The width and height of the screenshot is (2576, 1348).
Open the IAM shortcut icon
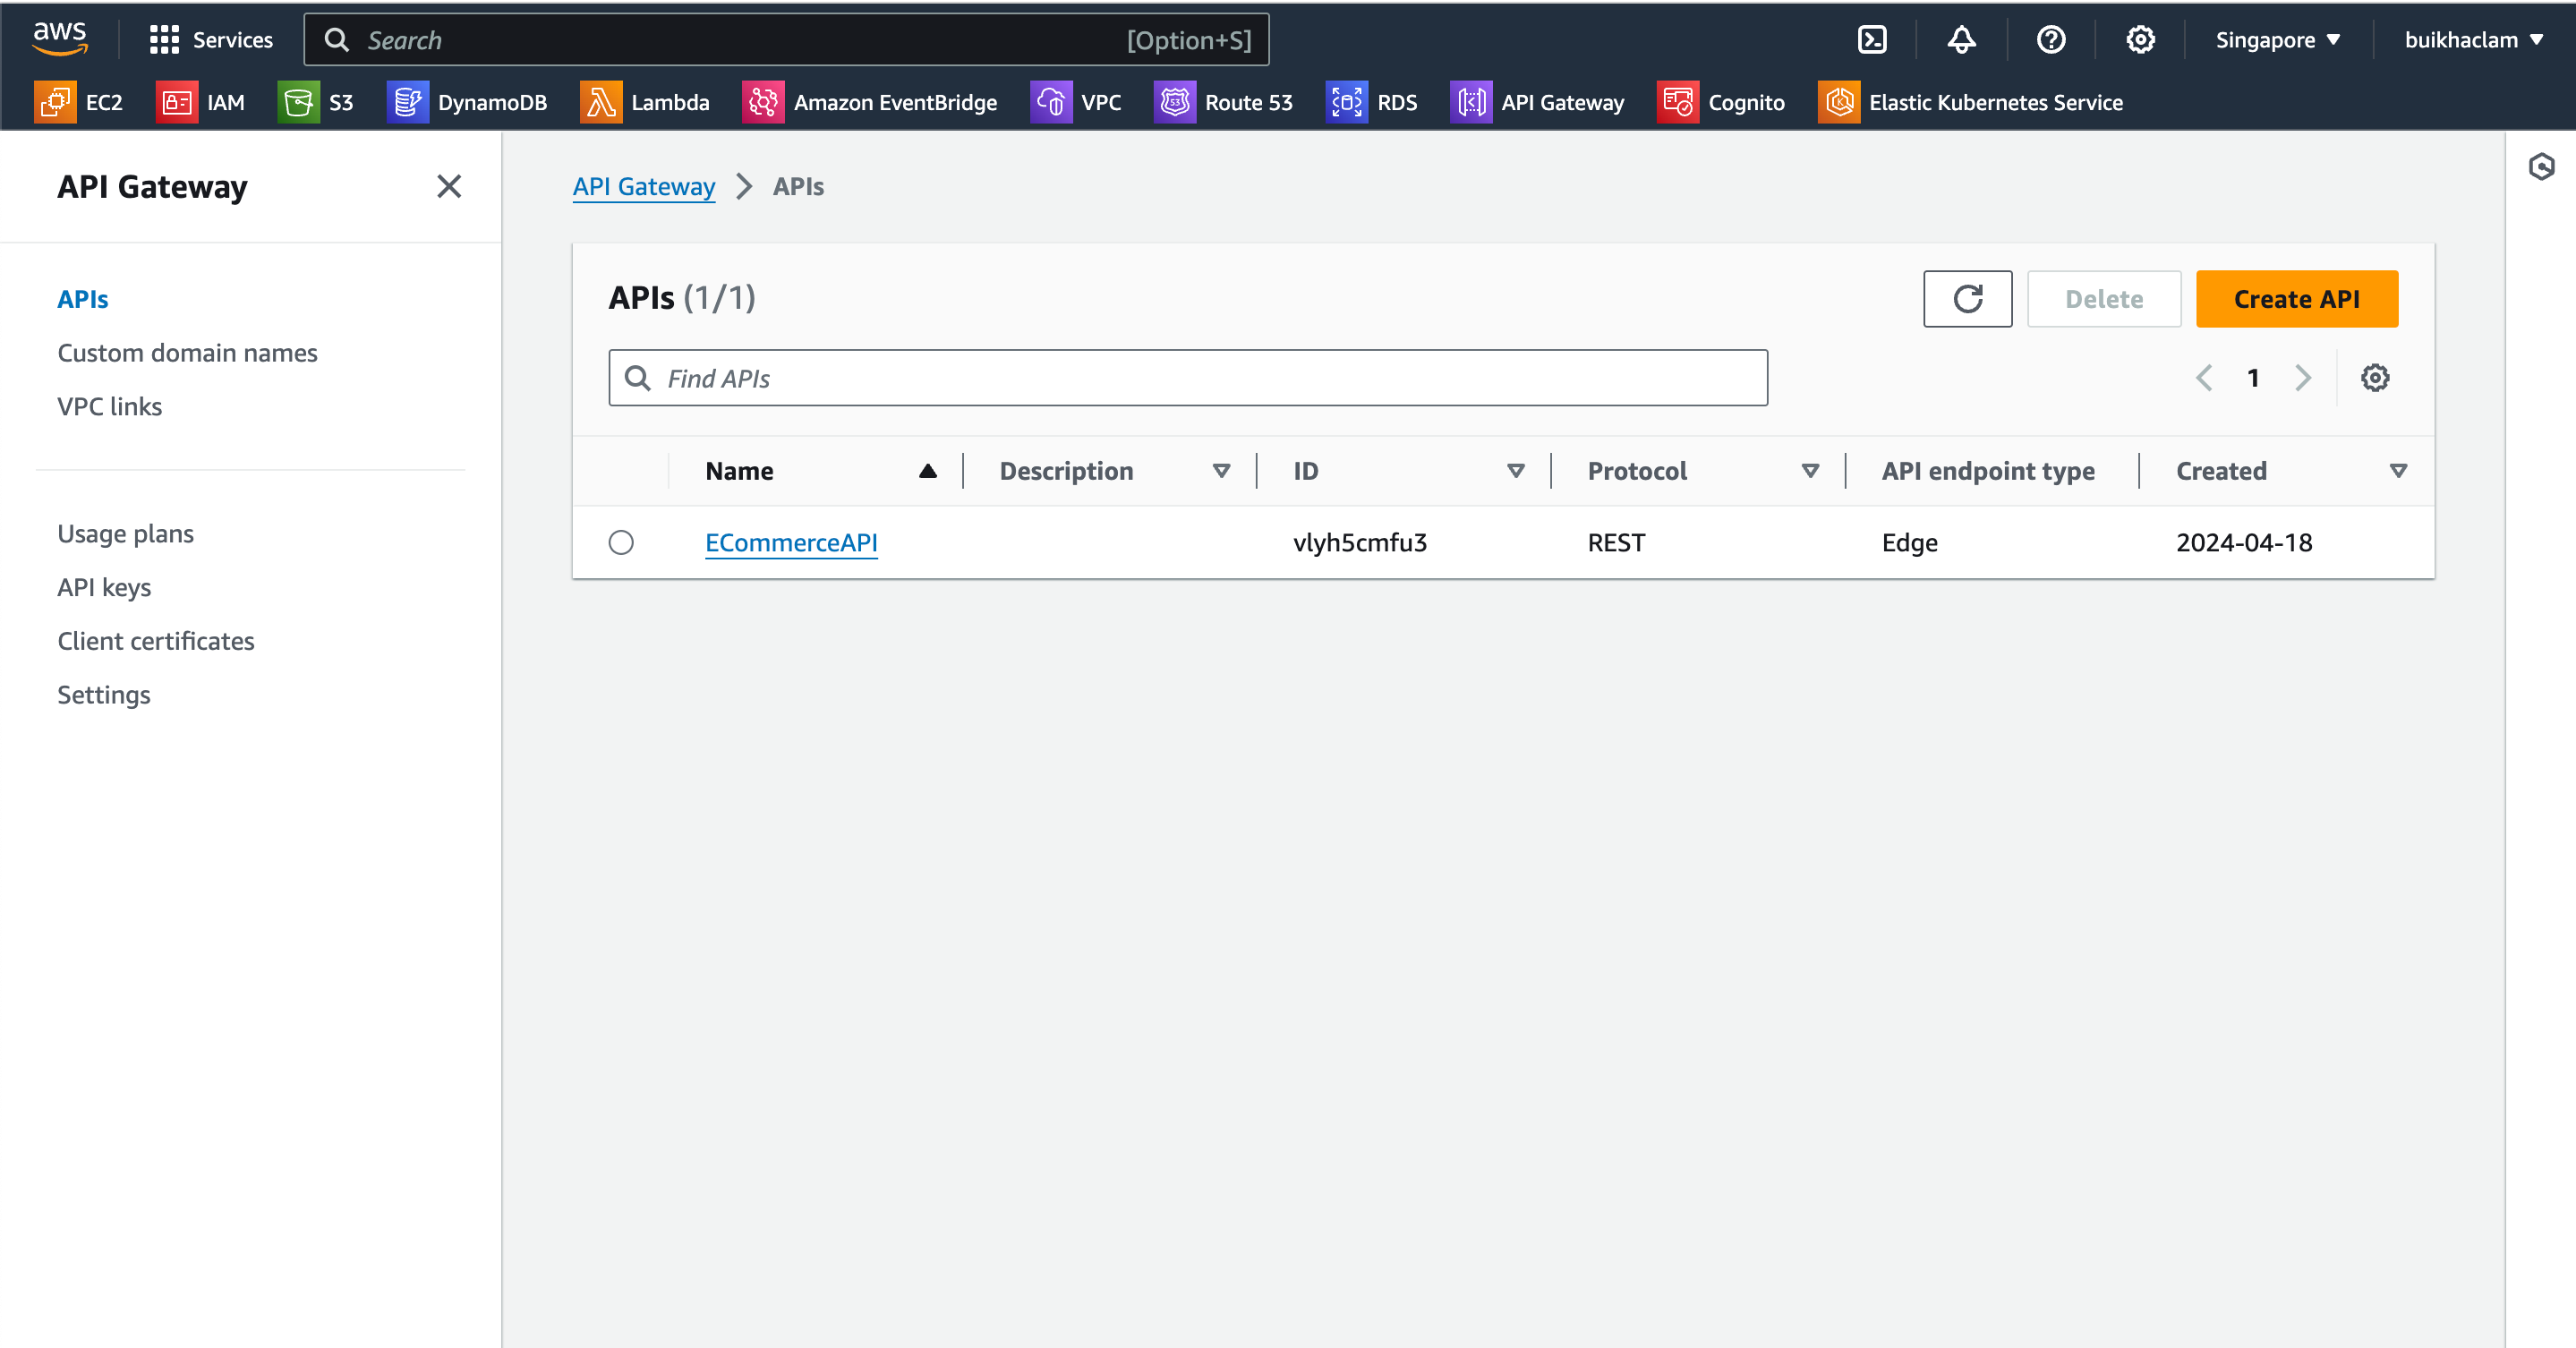(x=177, y=102)
